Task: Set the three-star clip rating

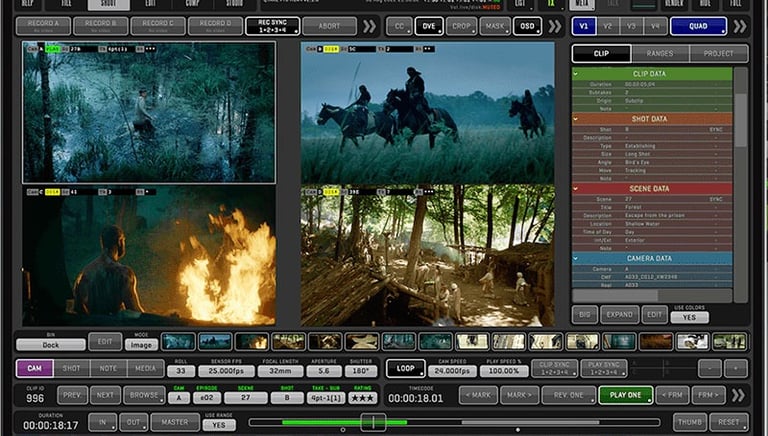Action: click(363, 398)
